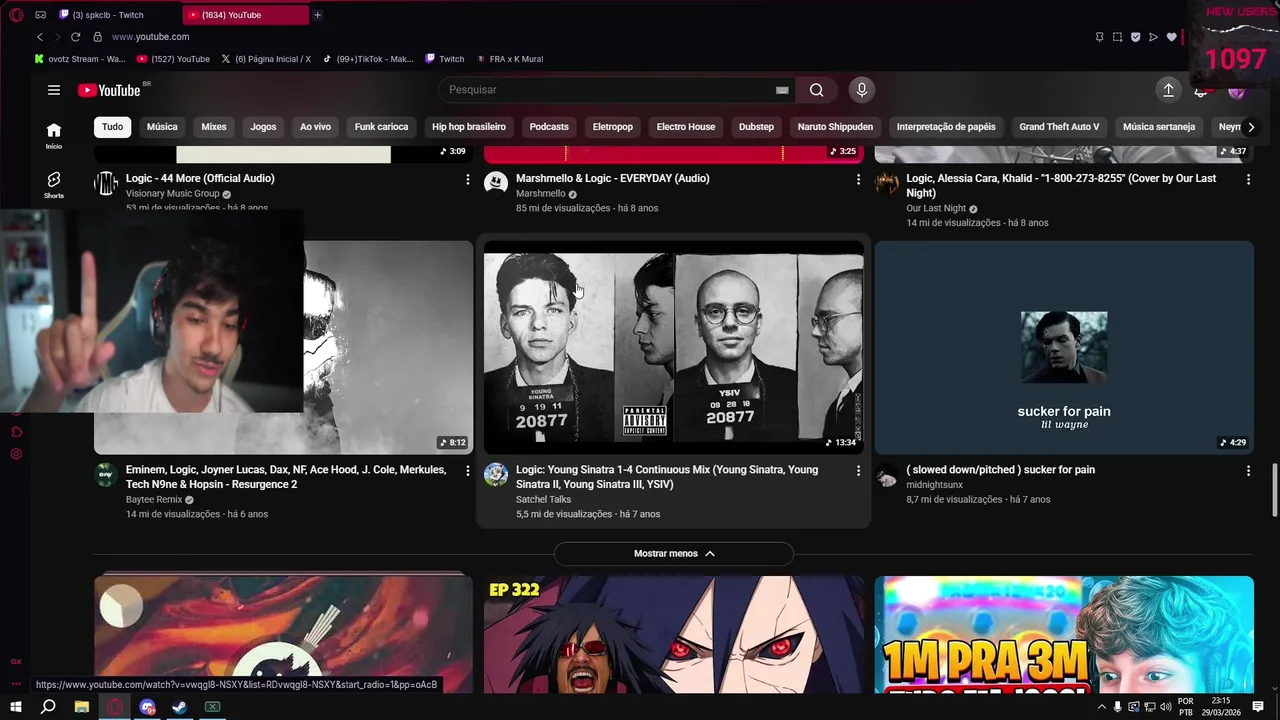Open the Young Sinatra mugshot thumbnail
The width and height of the screenshot is (1280, 720).
point(674,347)
